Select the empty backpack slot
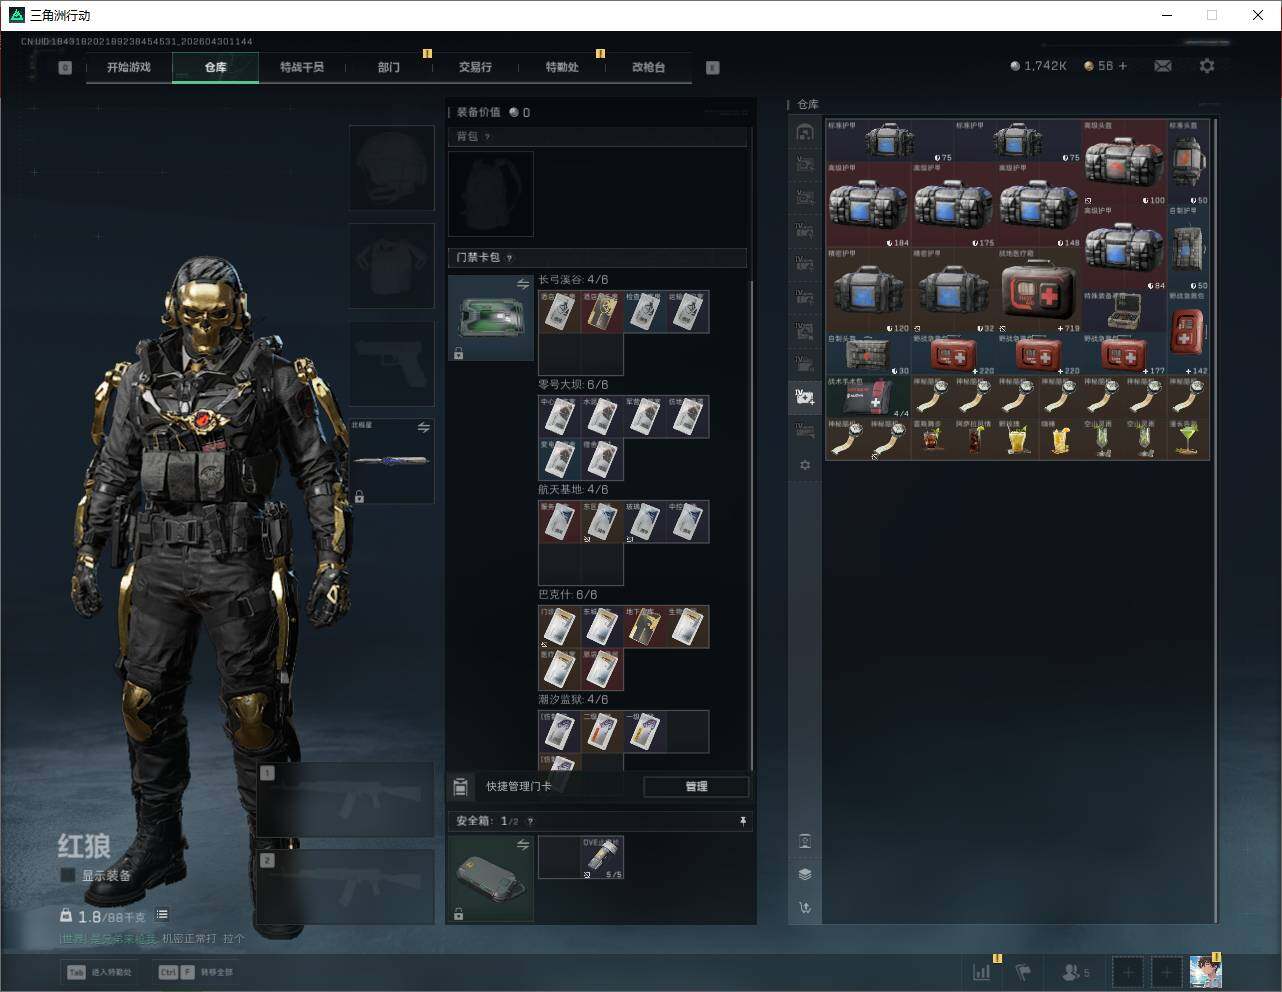 491,194
